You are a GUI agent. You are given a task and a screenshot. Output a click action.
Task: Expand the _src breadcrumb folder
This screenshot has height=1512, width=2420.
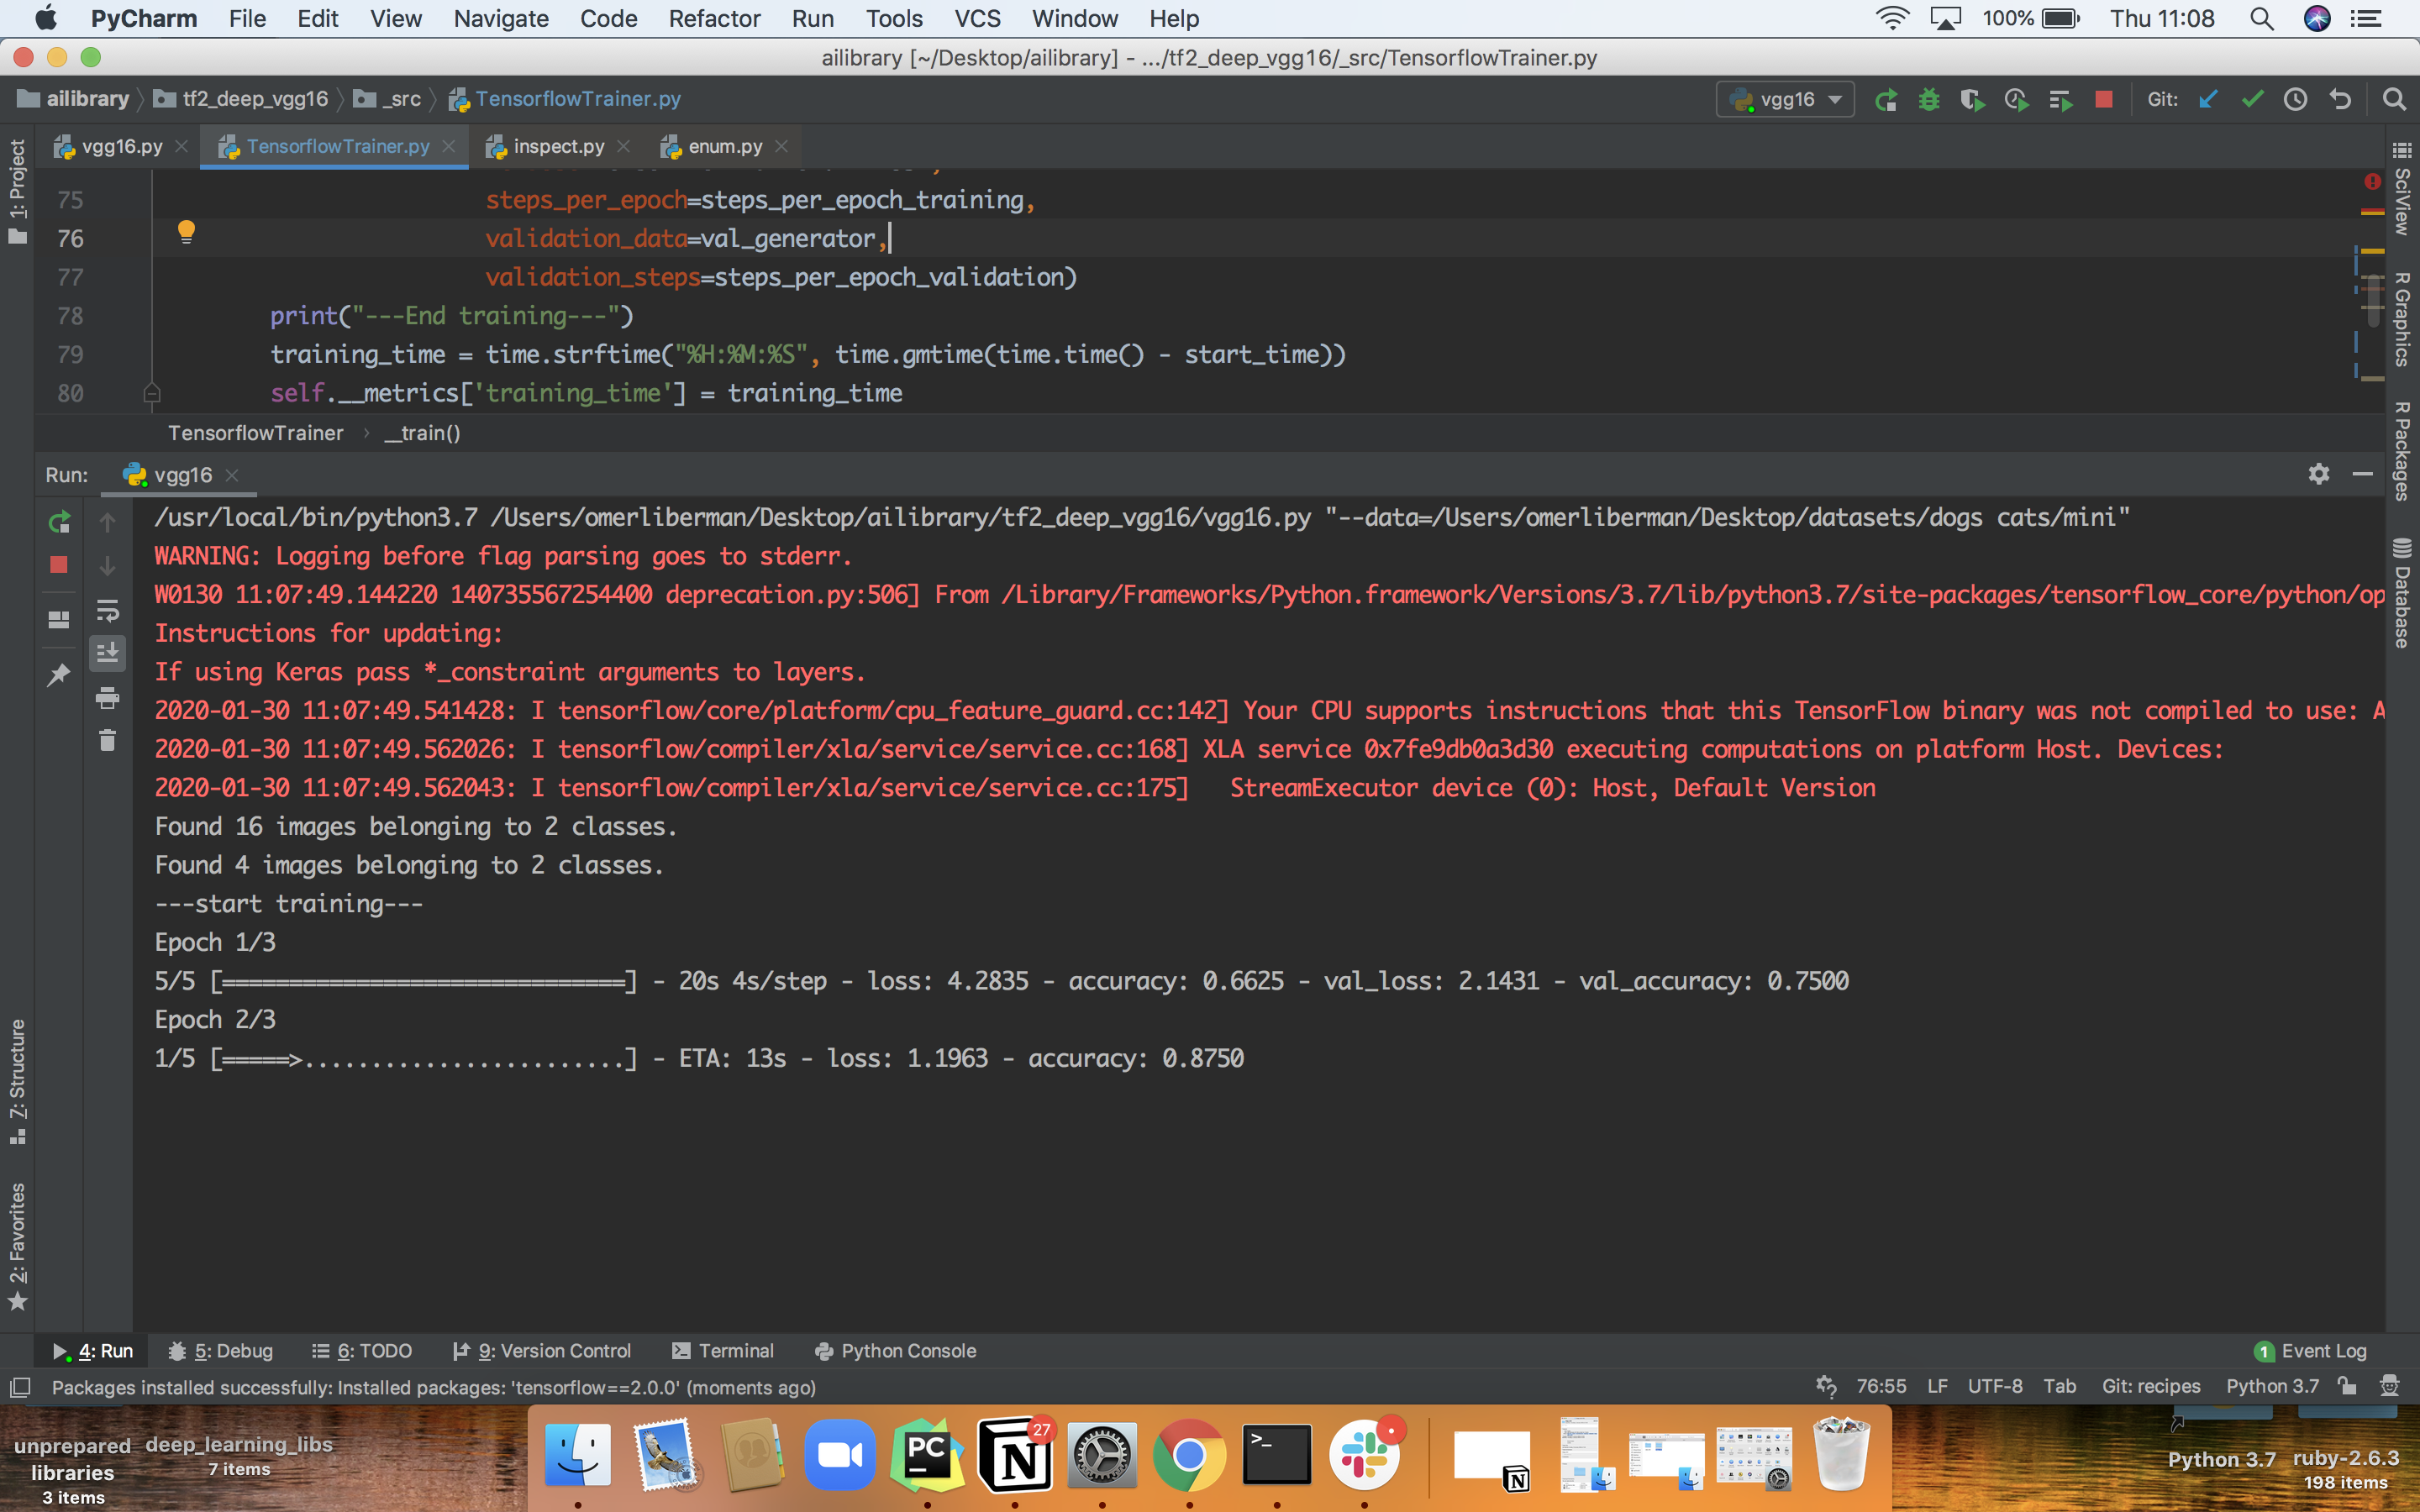398,98
